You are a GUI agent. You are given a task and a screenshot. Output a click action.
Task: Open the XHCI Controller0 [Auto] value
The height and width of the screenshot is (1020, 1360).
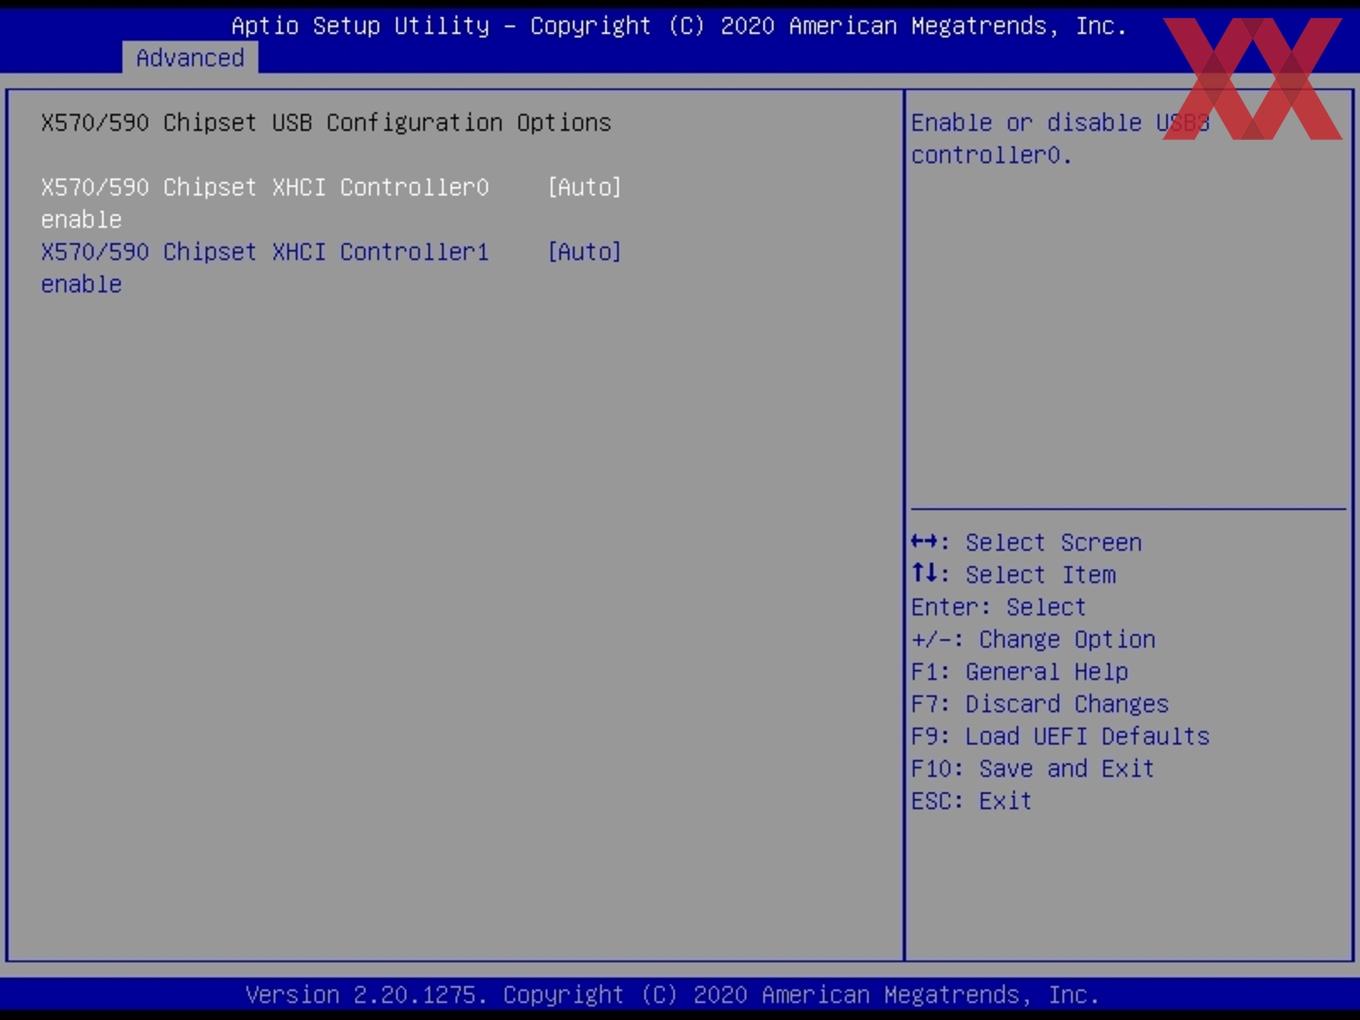pos(584,187)
